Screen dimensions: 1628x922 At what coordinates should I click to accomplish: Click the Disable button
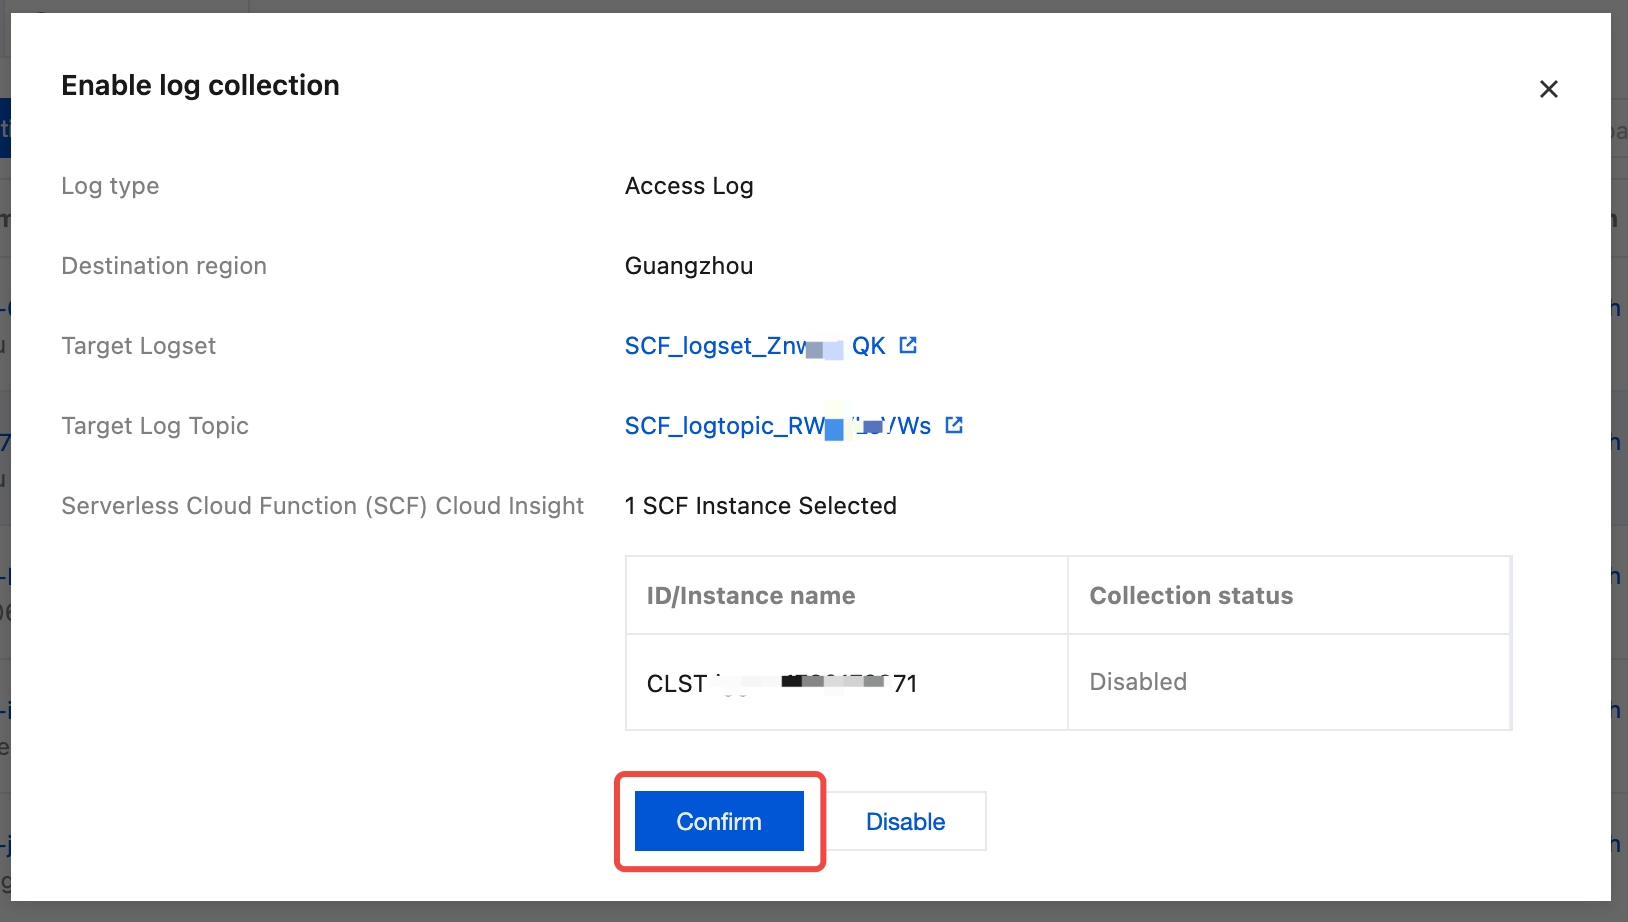tap(905, 821)
